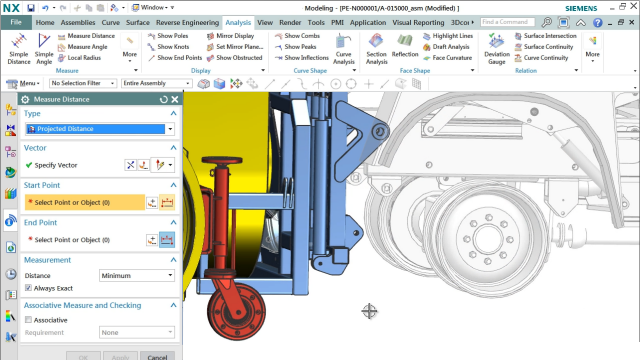640x360 pixels.
Task: Collapse the Vector section
Action: [x=173, y=148]
